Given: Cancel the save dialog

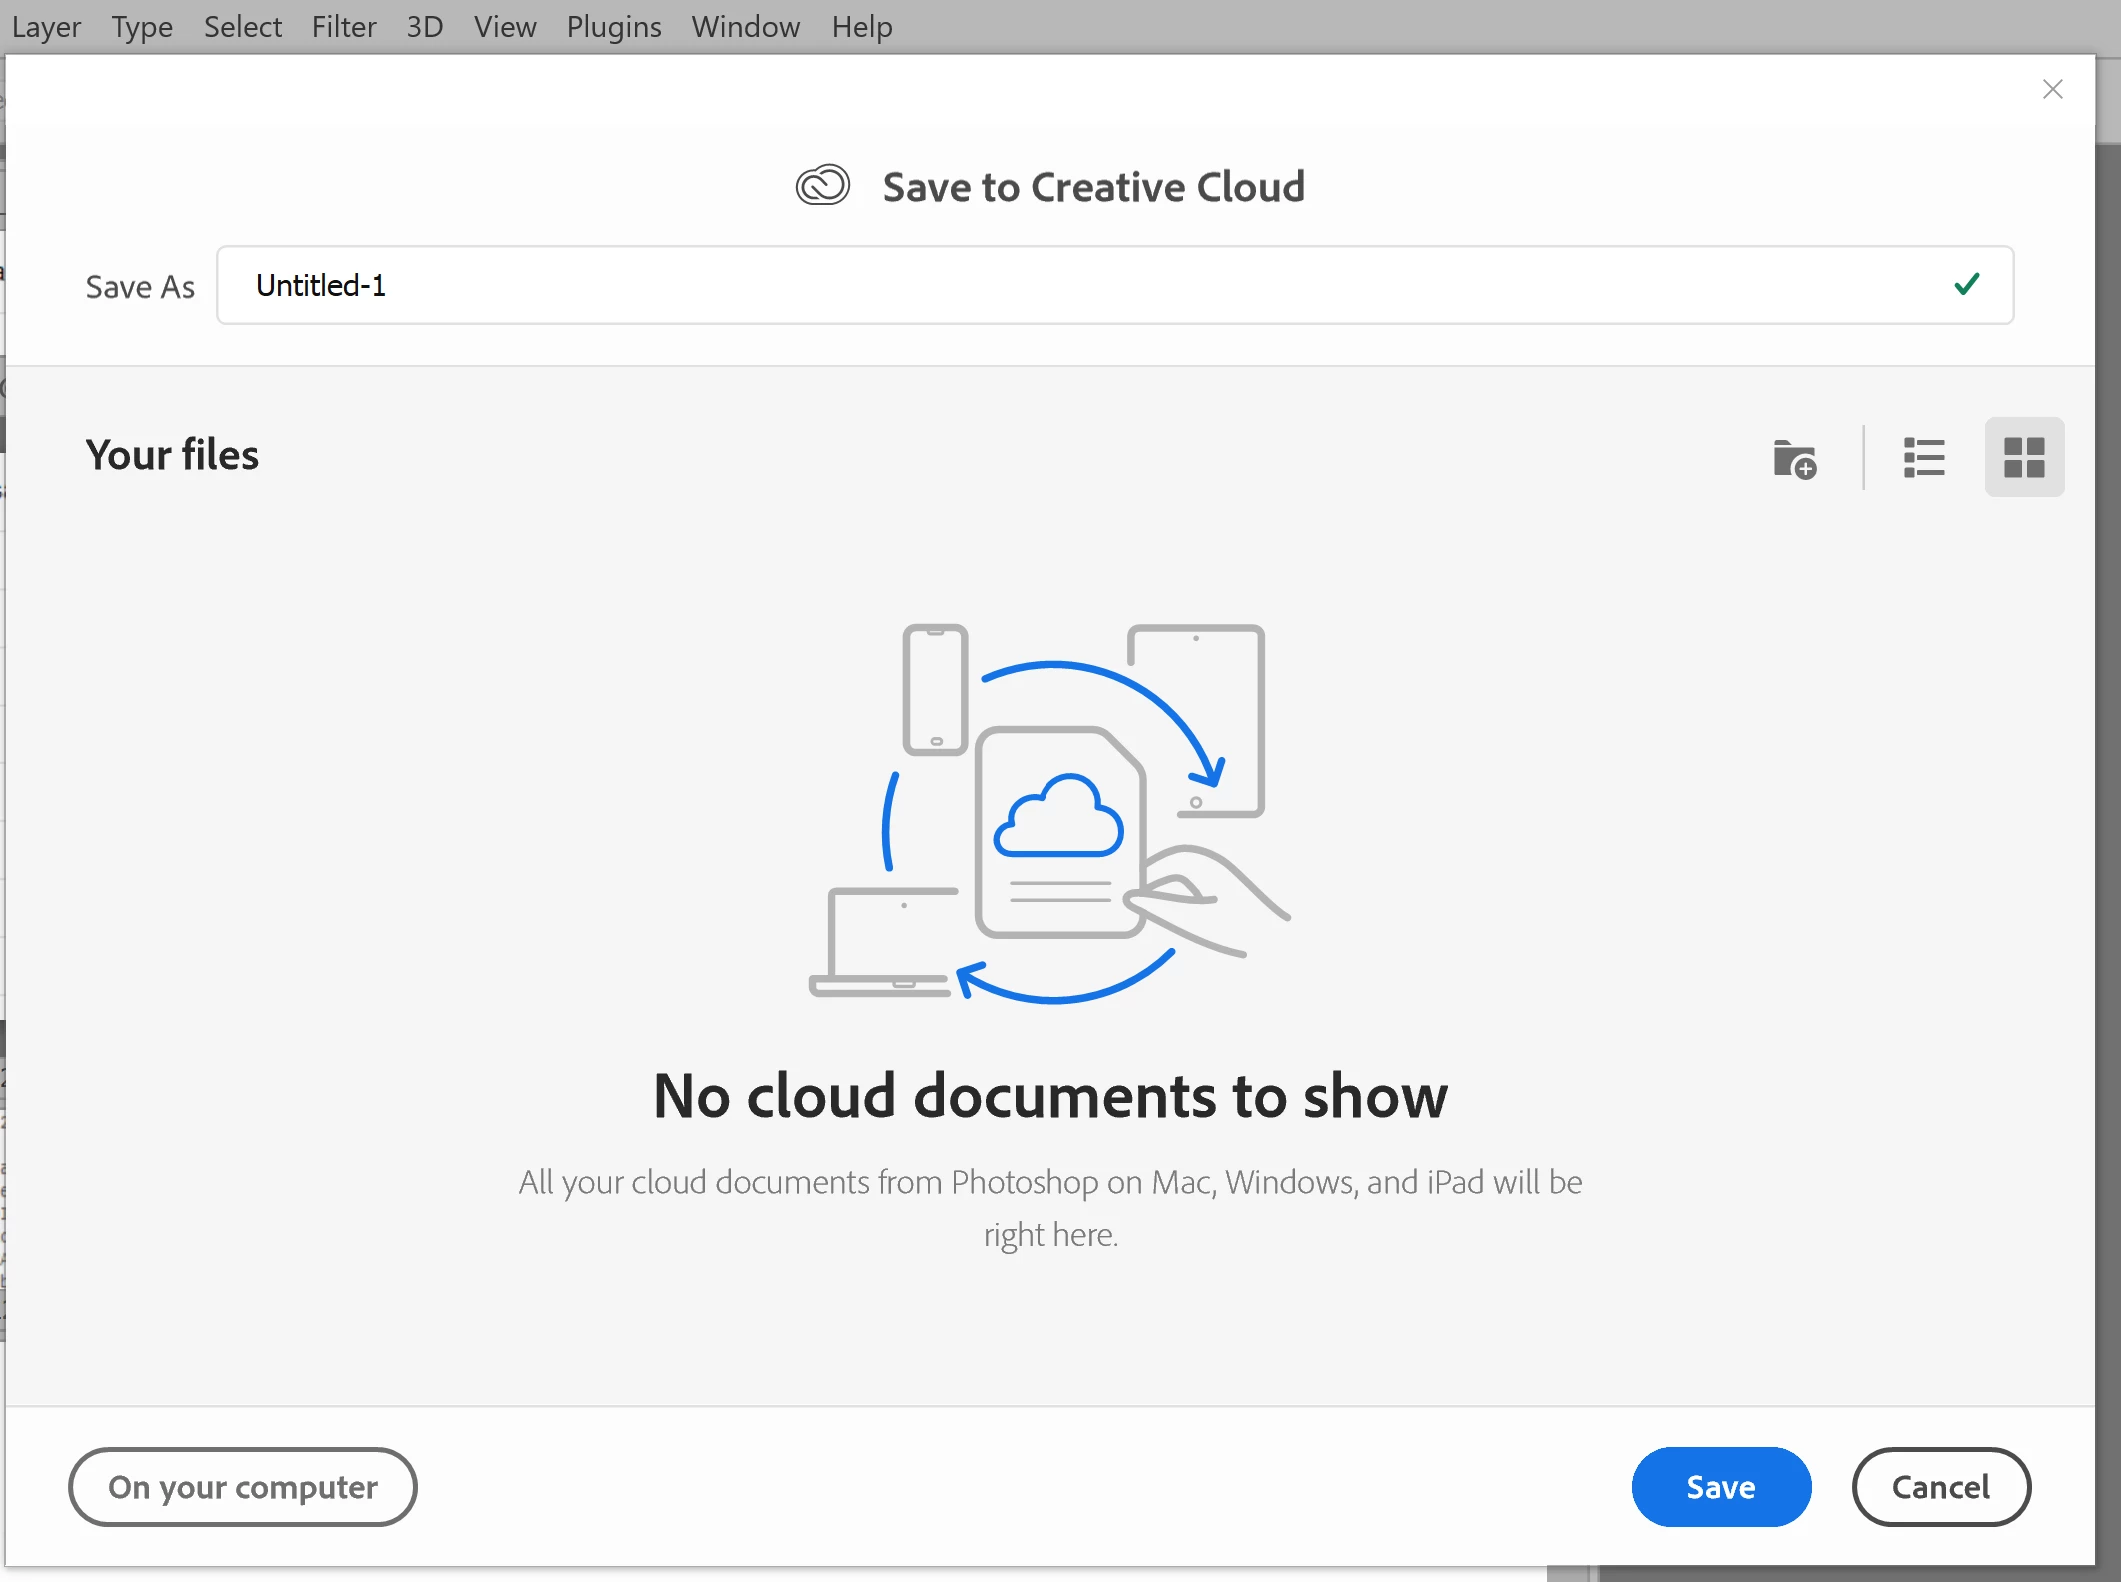Looking at the screenshot, I should coord(1940,1487).
